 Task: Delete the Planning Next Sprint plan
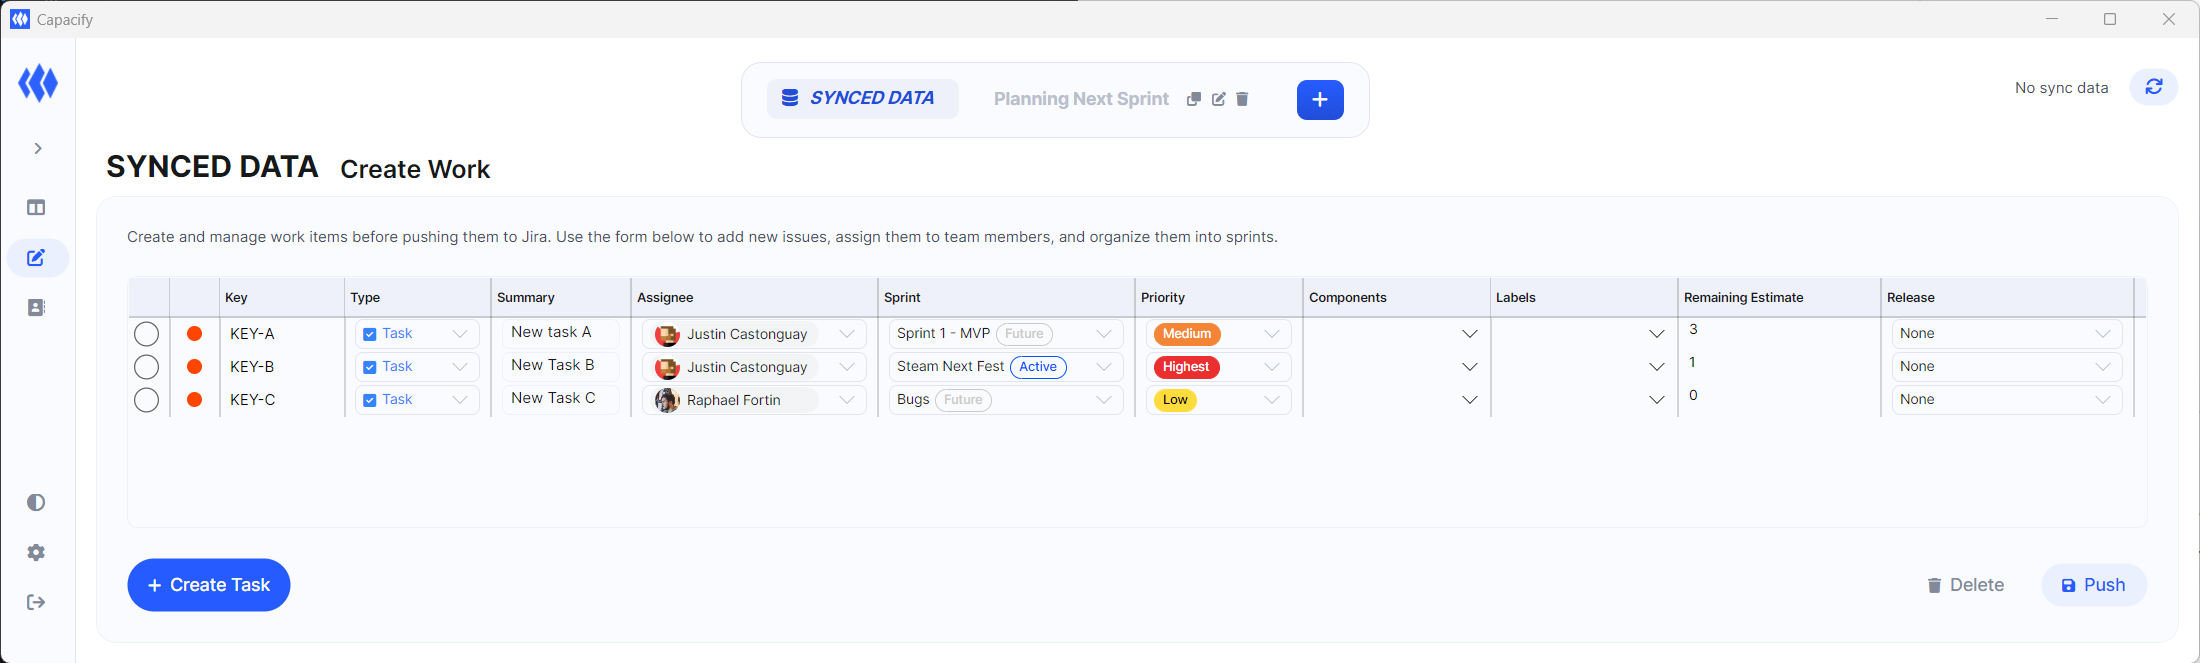[x=1242, y=99]
